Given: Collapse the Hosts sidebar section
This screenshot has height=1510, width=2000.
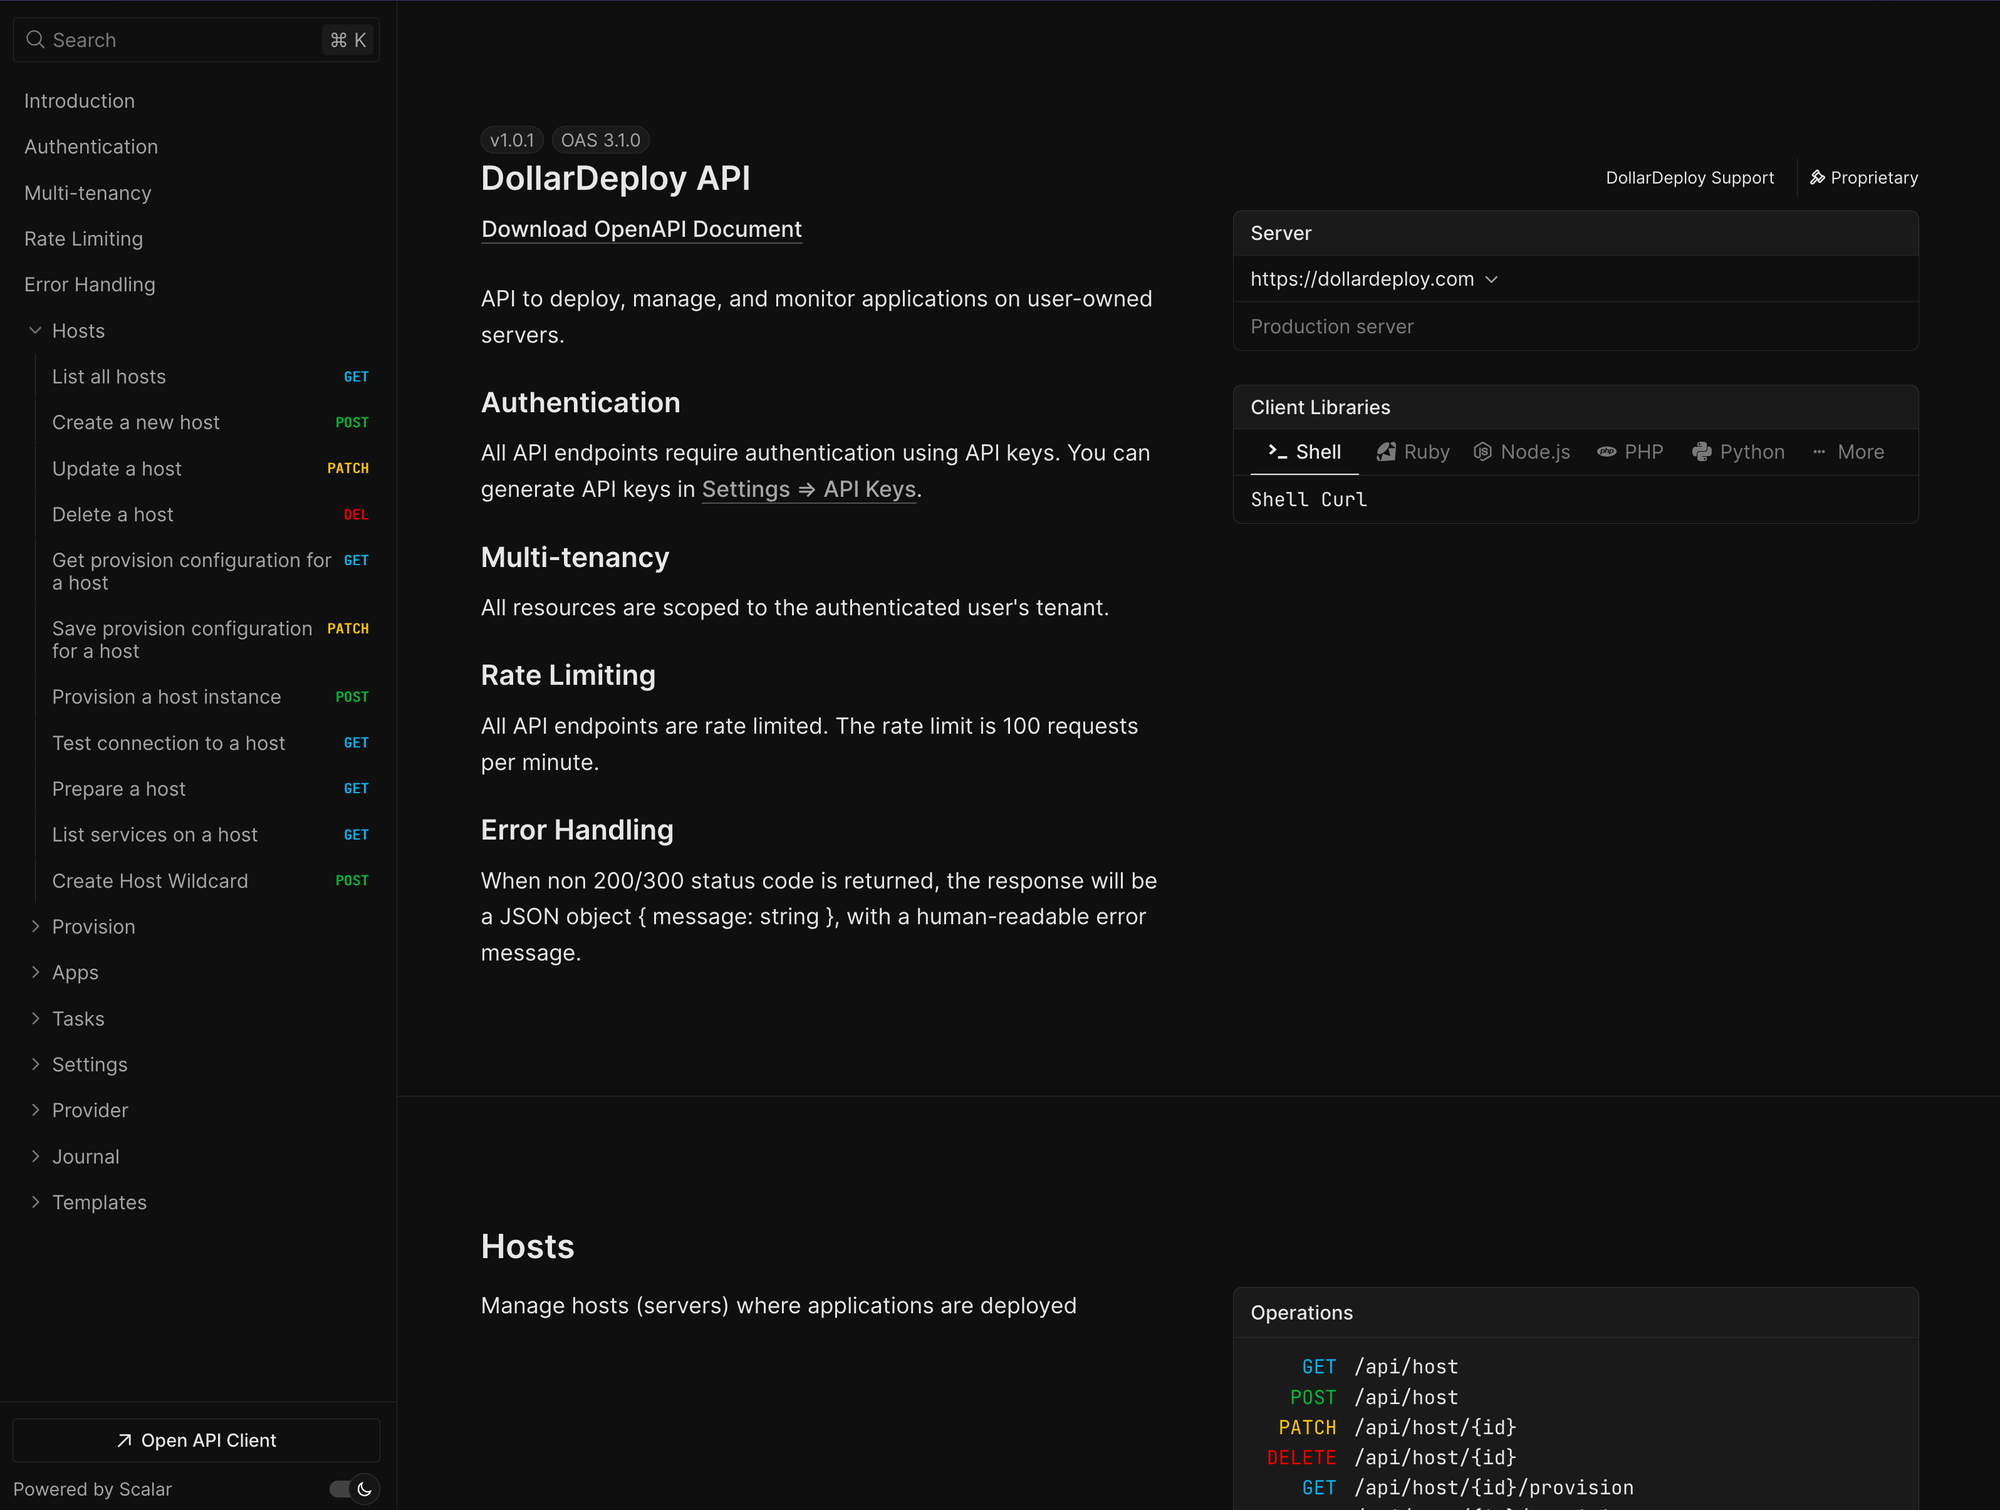Looking at the screenshot, I should [36, 331].
